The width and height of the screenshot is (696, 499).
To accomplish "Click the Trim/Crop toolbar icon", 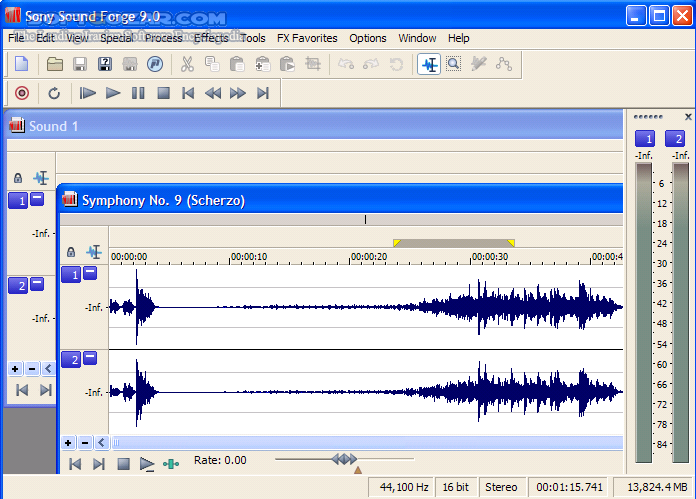I will [313, 64].
